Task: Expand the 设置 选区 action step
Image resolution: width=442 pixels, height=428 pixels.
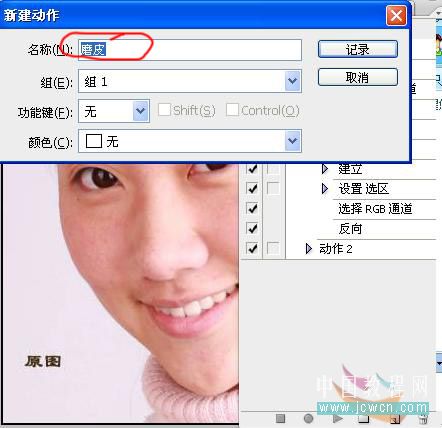Action: (325, 189)
